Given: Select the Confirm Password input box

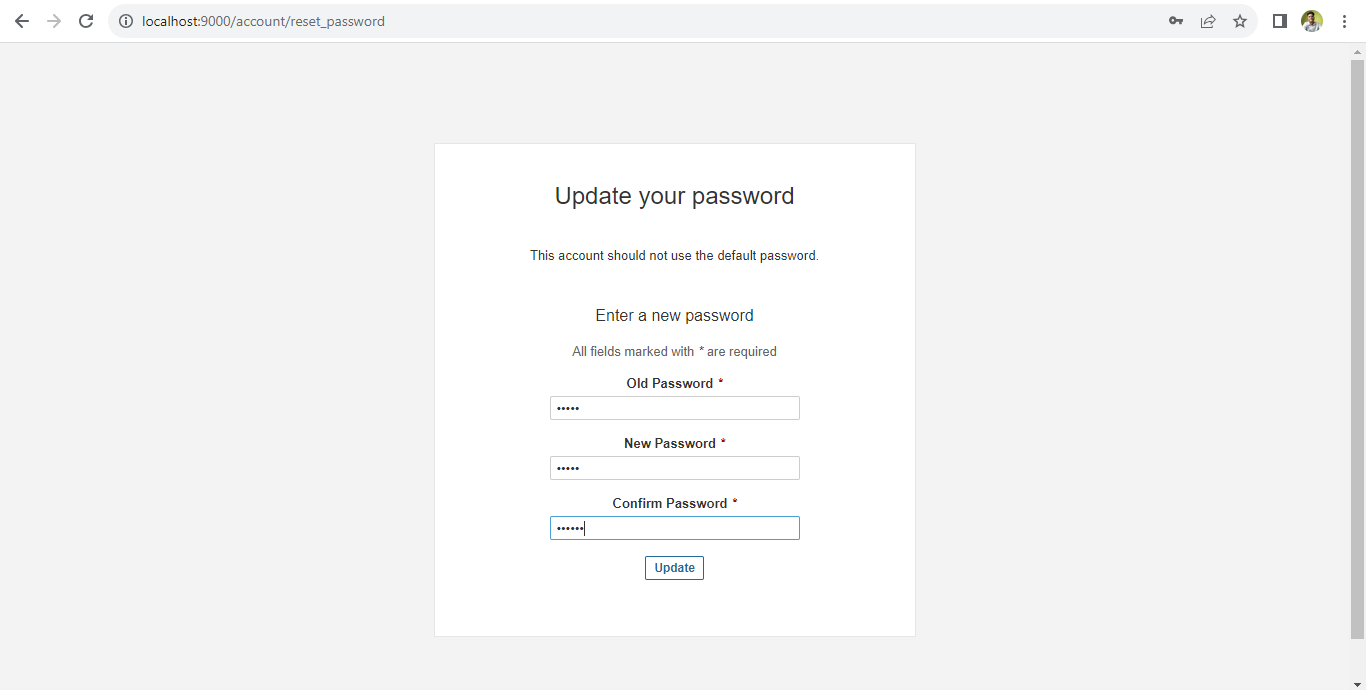Looking at the screenshot, I should click(x=675, y=528).
